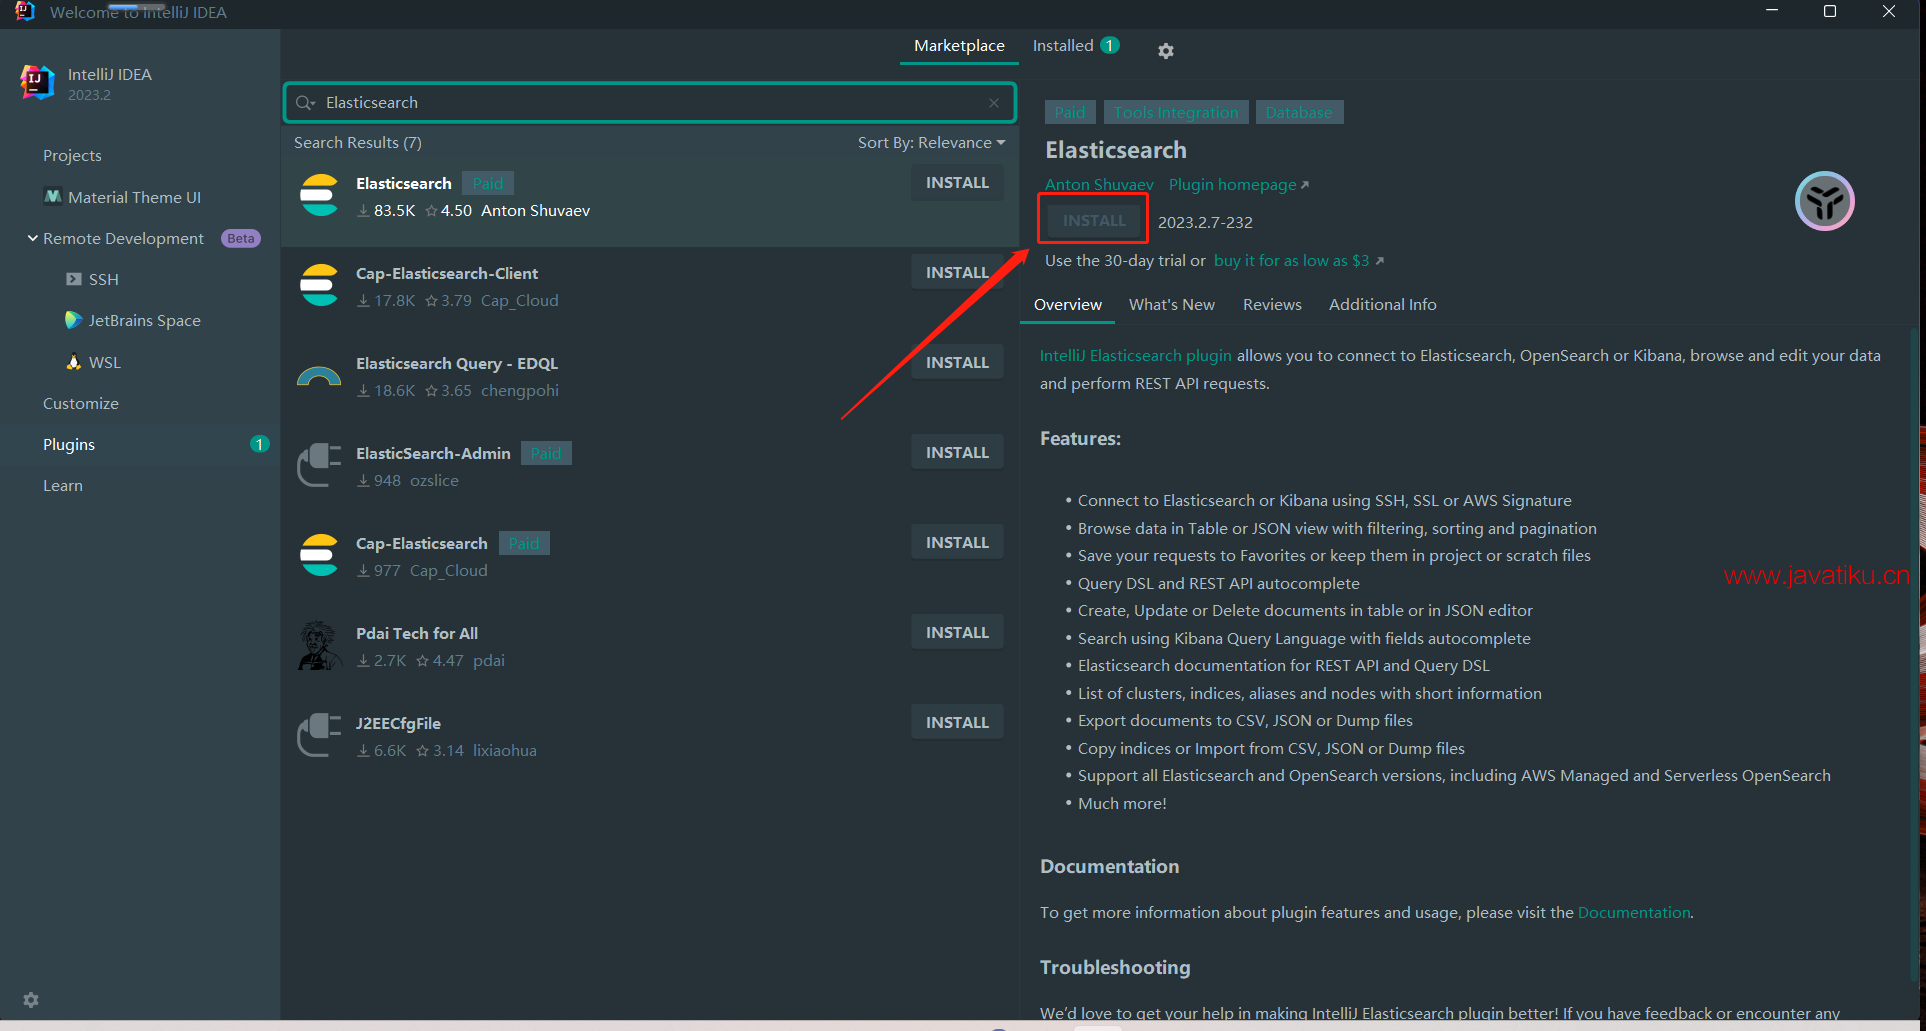Click the Beta badge beside Remote Development
Image resolution: width=1926 pixels, height=1031 pixels.
point(241,239)
